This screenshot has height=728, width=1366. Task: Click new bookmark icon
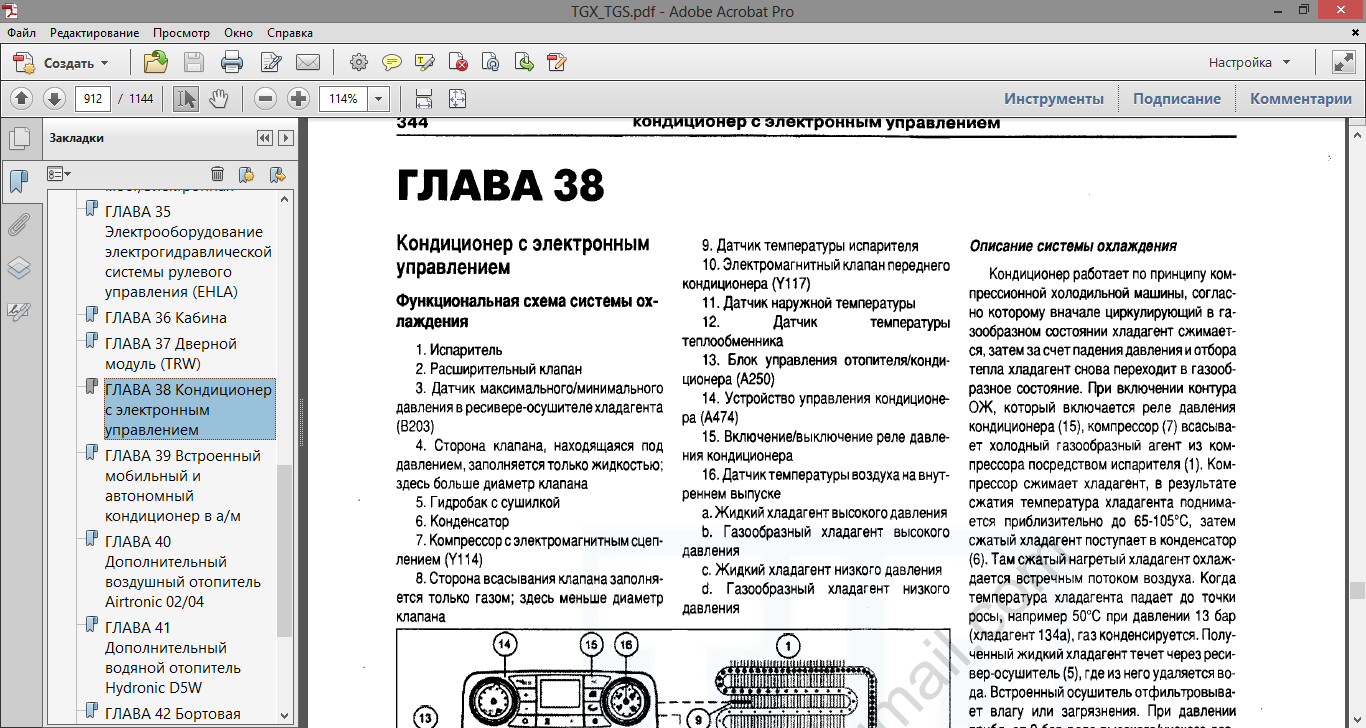[247, 174]
